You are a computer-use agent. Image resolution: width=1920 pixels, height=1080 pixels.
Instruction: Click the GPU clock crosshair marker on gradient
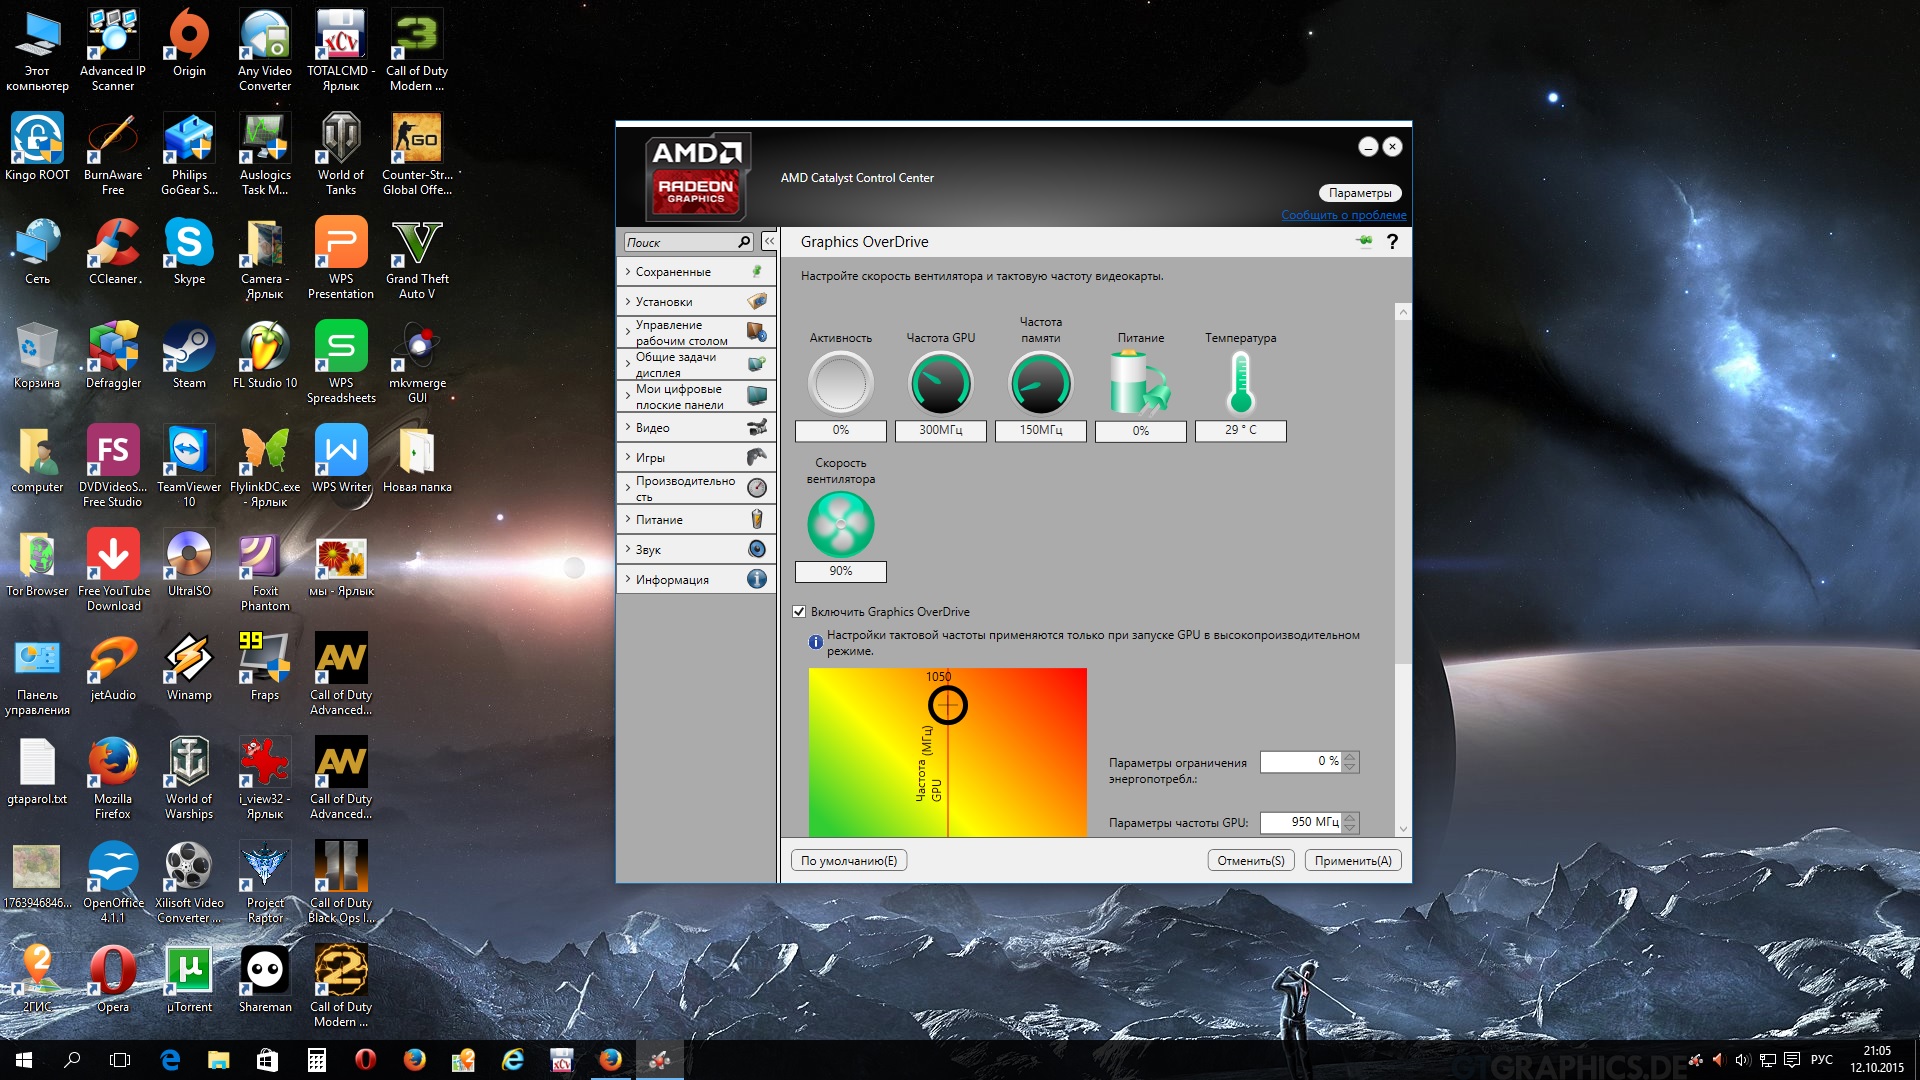point(947,706)
